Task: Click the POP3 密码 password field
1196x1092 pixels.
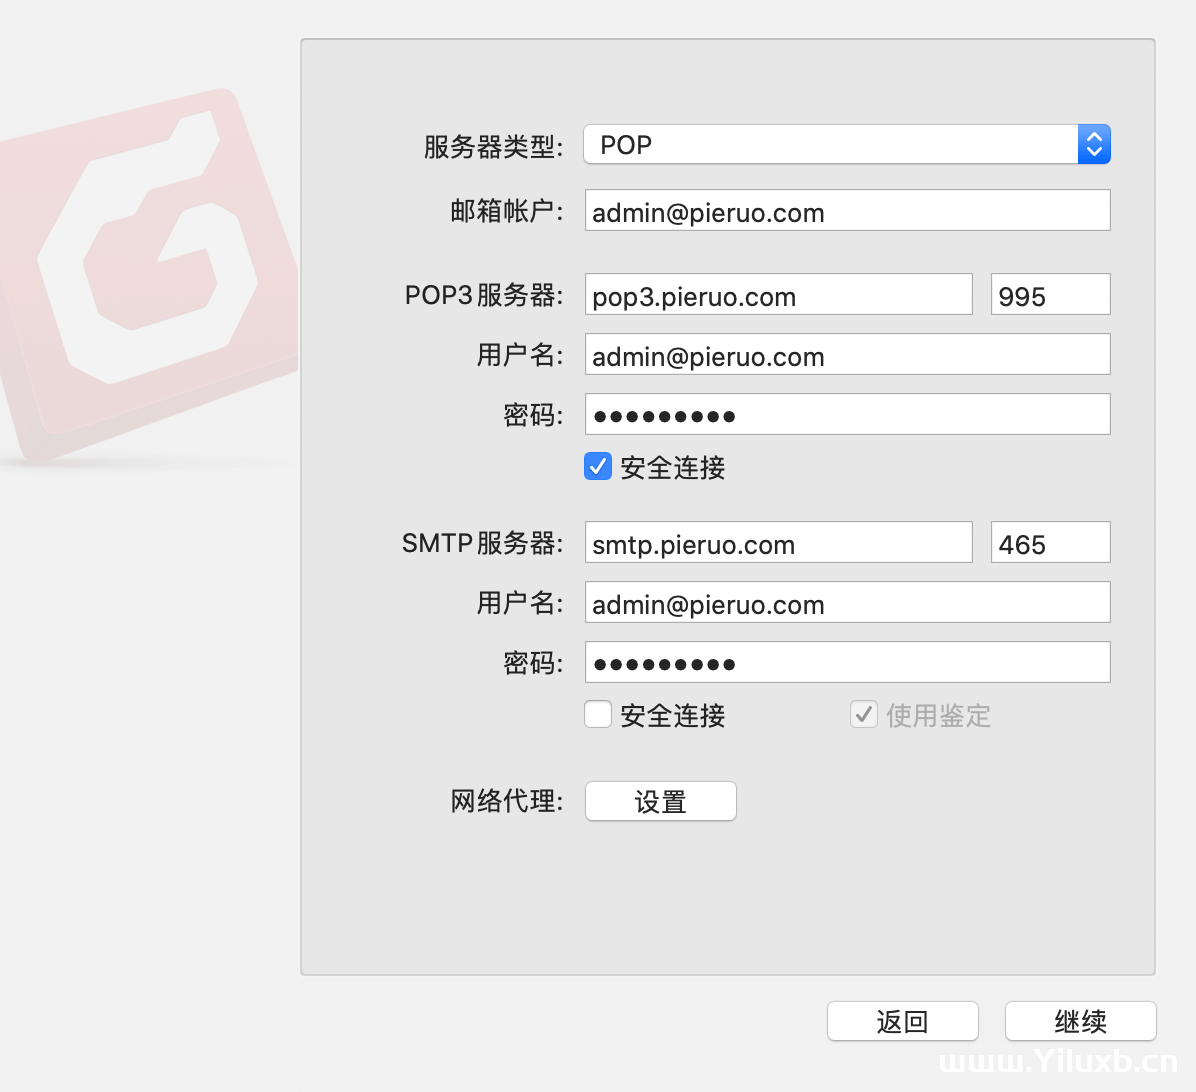Action: 846,415
